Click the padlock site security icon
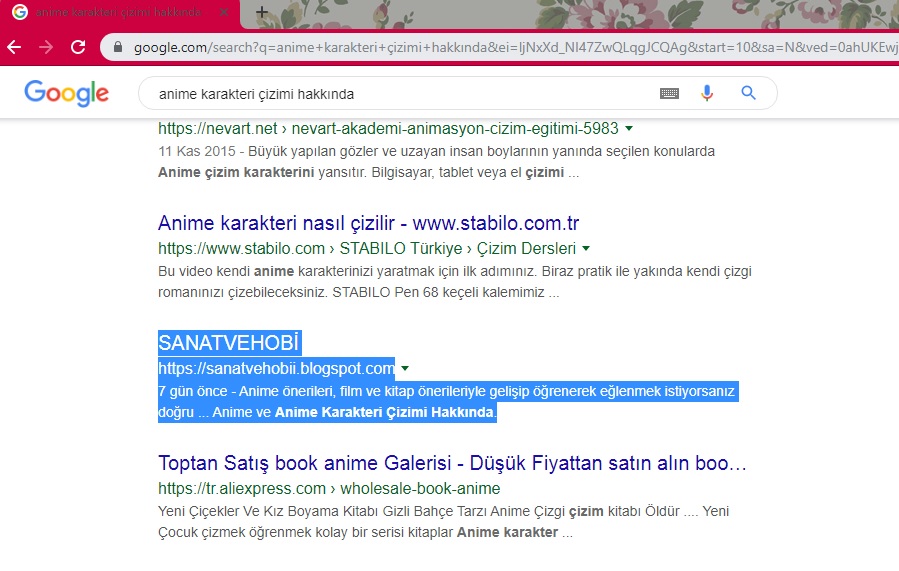This screenshot has width=899, height=571. pyautogui.click(x=118, y=47)
